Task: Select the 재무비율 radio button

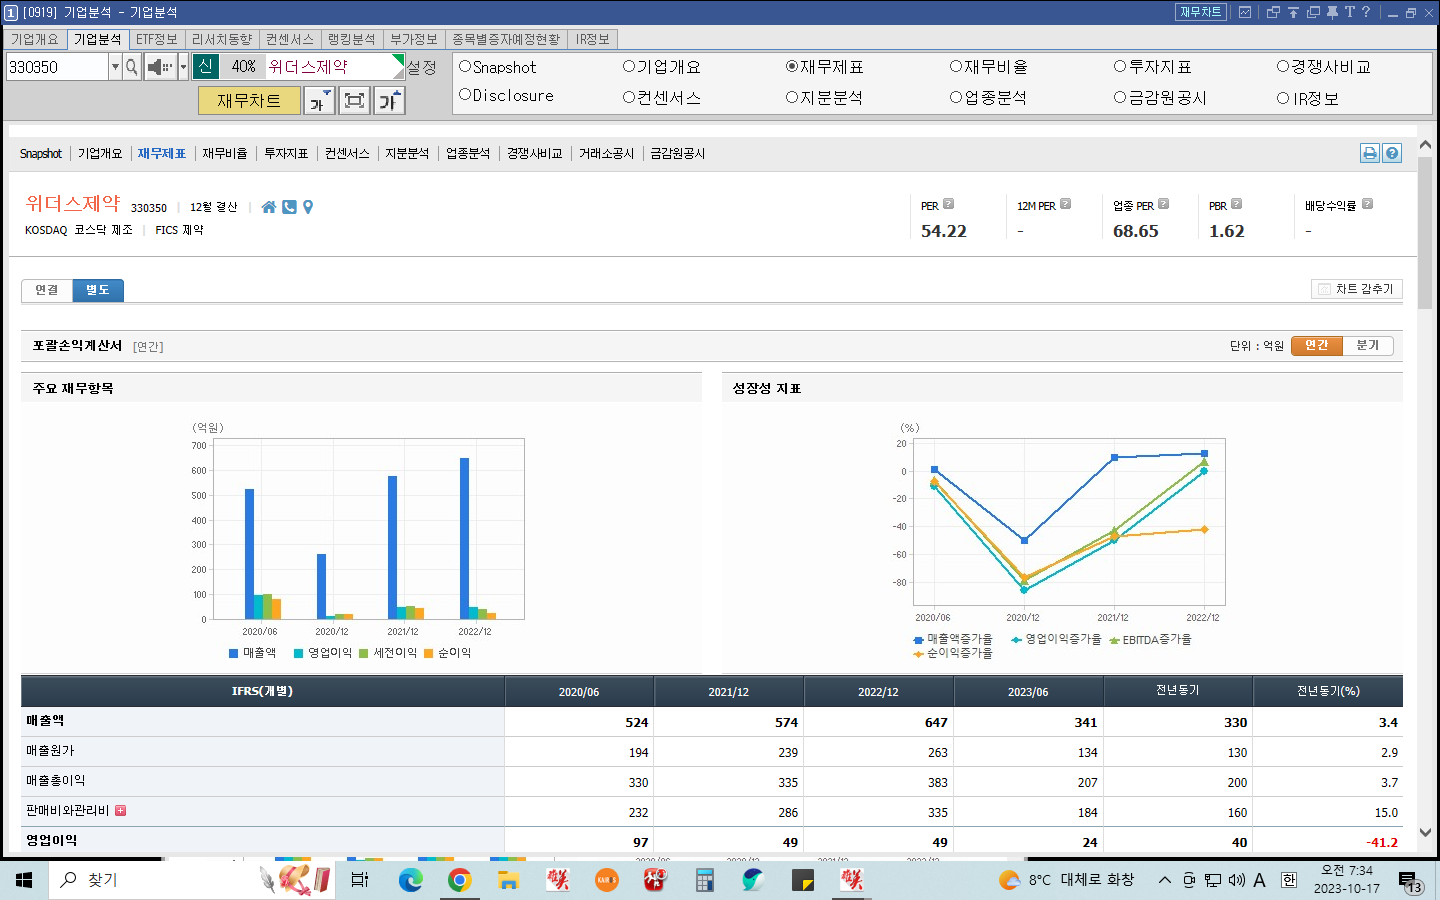Action: pos(956,67)
